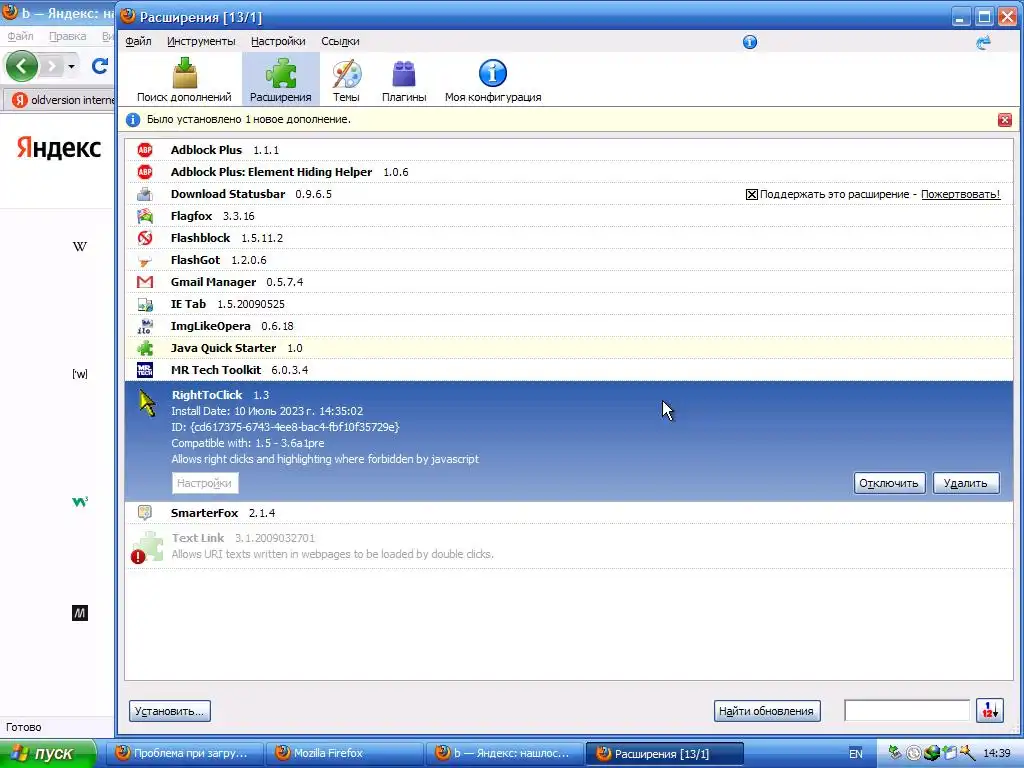Screen dimensions: 1024x768
Task: Select the disabled Text Link row
Action: click(569, 547)
